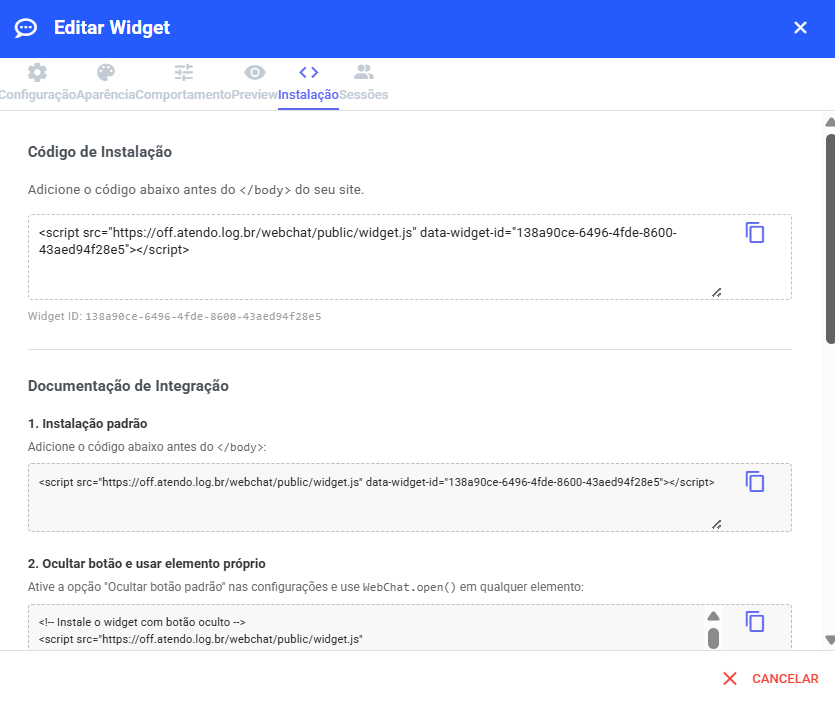Click the scrollbar thumb in third code box
835x702 pixels.
714,638
